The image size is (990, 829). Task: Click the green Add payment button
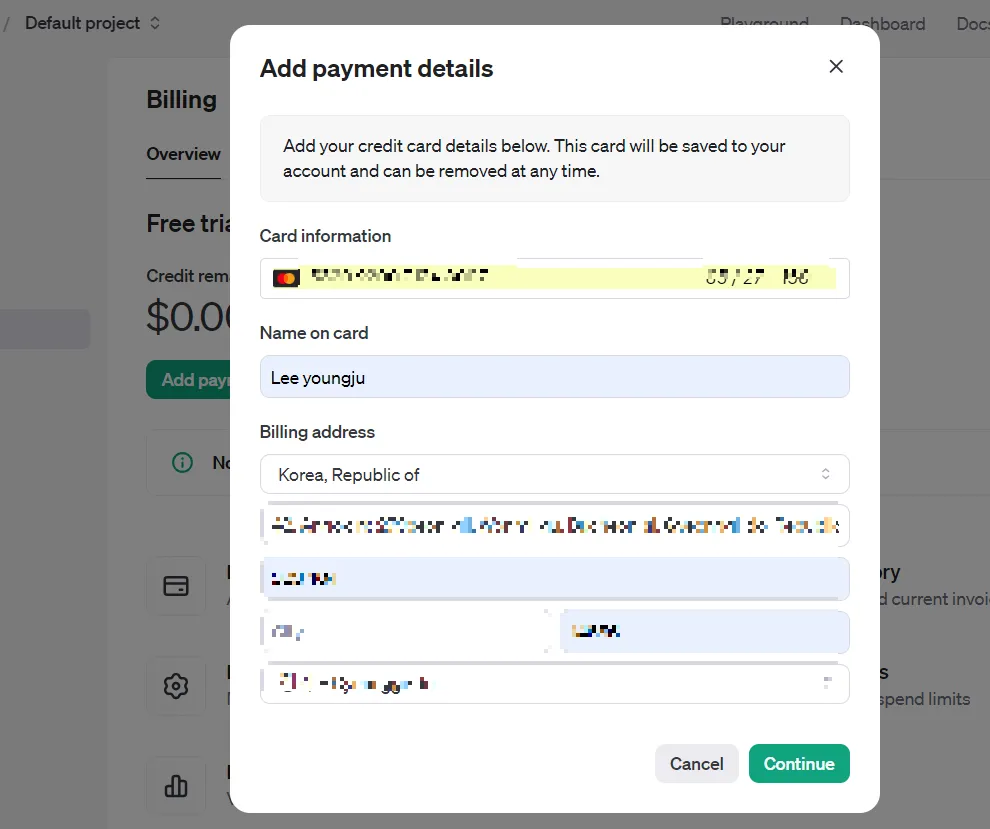pyautogui.click(x=189, y=379)
